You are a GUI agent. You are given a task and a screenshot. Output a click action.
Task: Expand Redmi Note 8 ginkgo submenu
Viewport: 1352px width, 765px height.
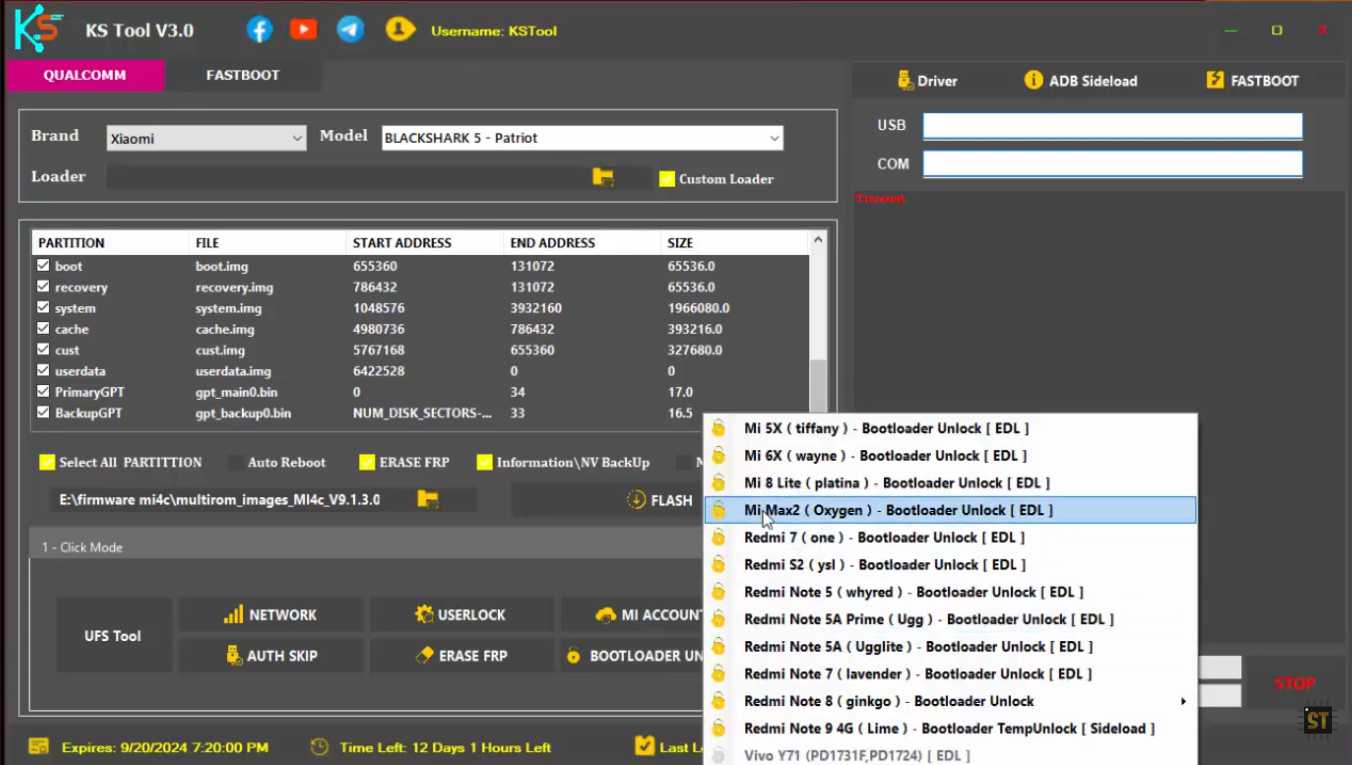coord(951,701)
